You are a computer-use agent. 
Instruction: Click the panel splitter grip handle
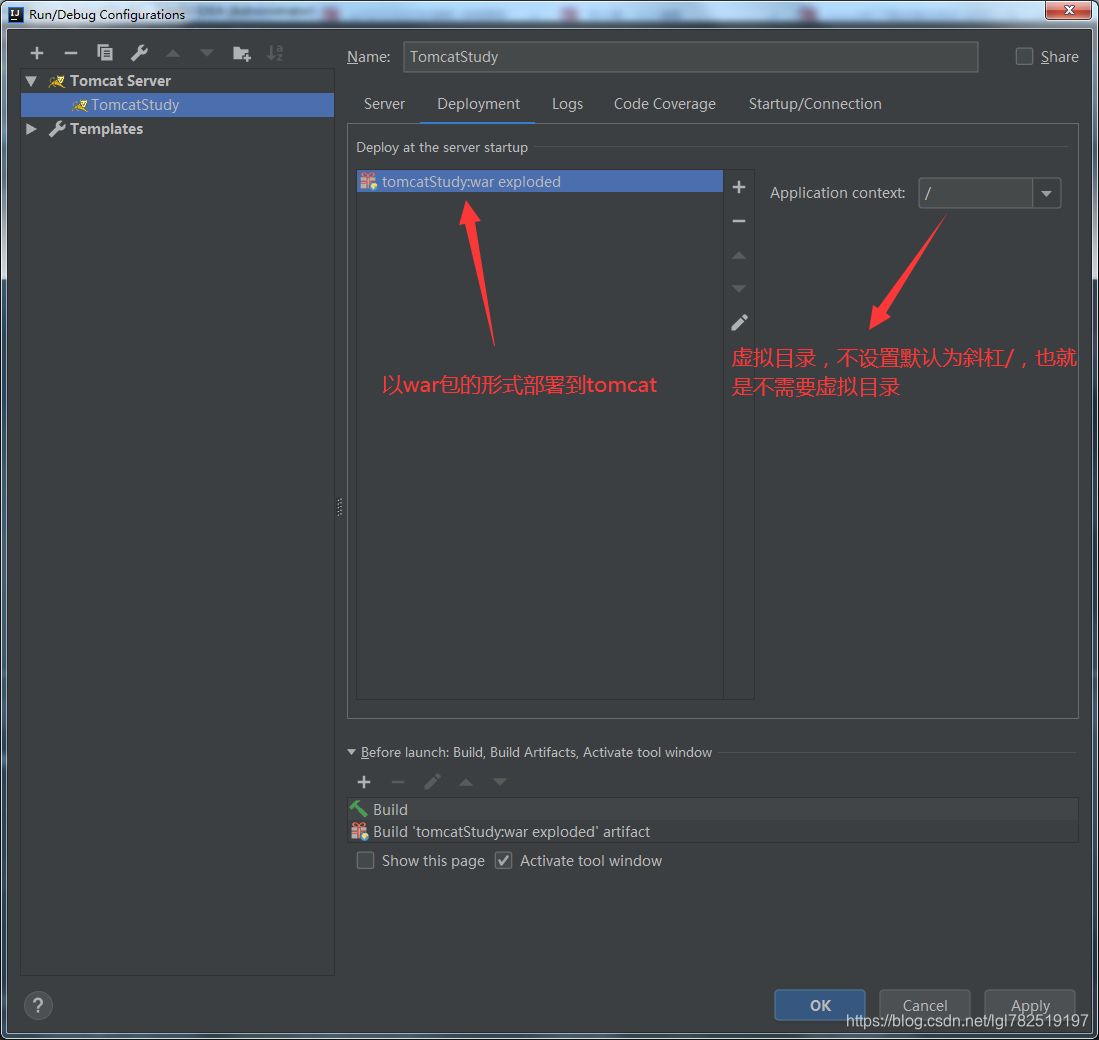click(340, 507)
